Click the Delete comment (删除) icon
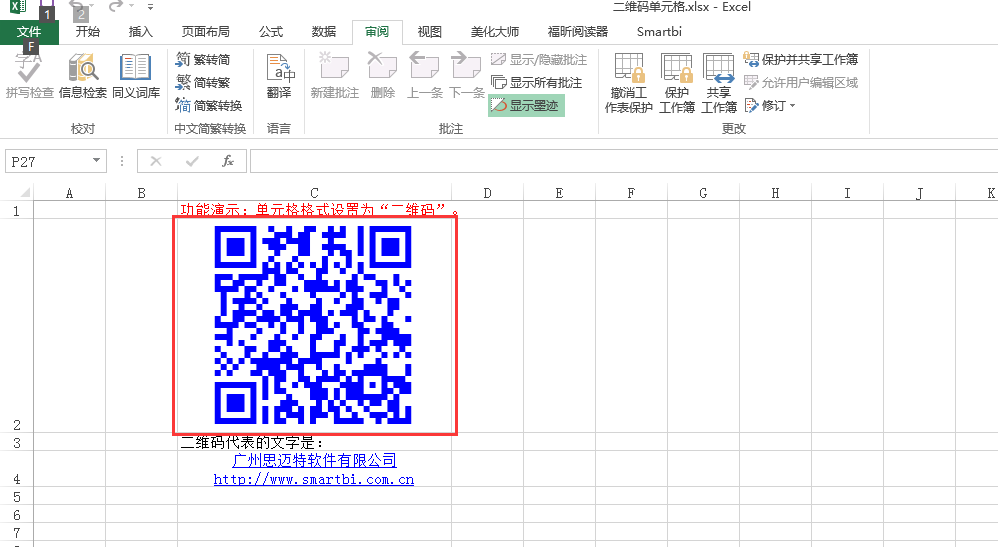The image size is (998, 547). coord(383,76)
